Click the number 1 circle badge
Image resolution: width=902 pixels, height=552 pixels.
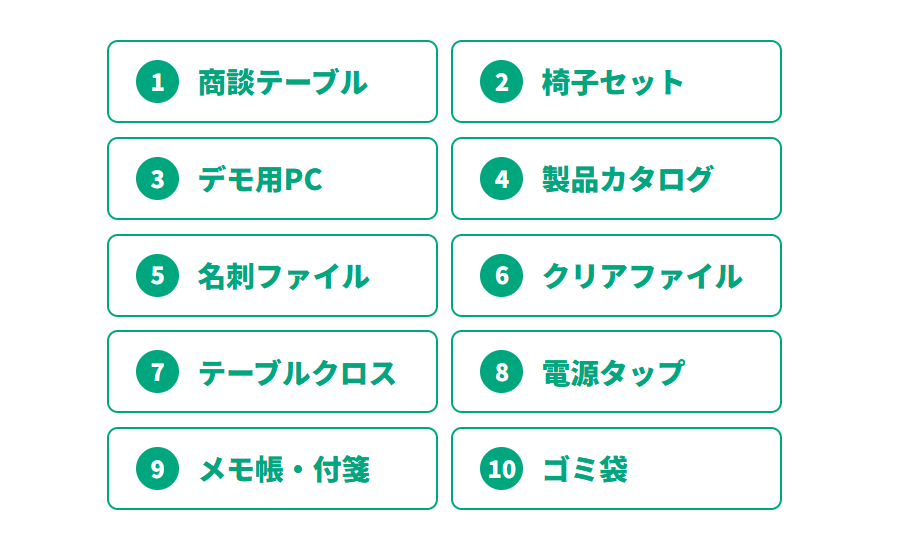pyautogui.click(x=157, y=82)
